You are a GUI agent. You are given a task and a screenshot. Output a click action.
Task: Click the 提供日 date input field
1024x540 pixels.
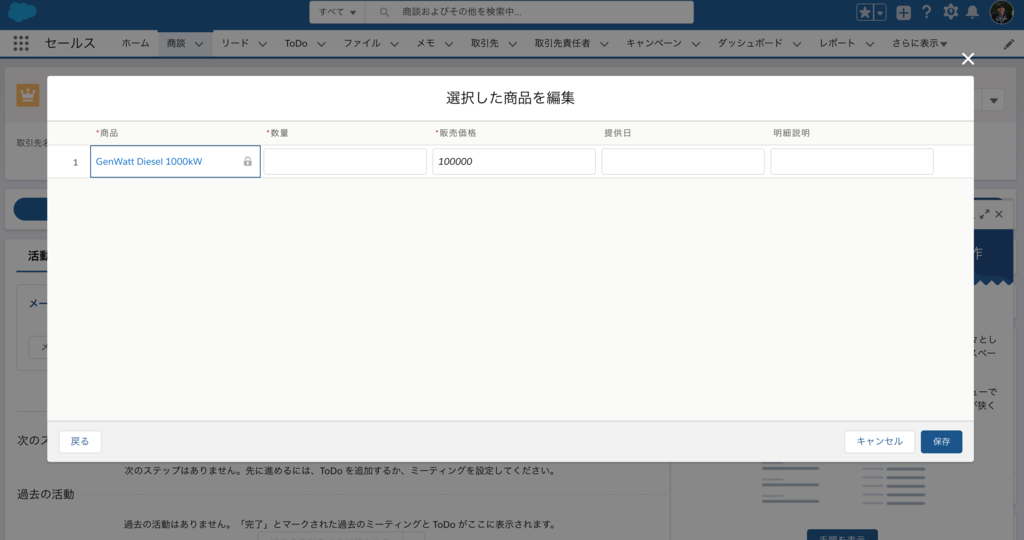(x=683, y=161)
